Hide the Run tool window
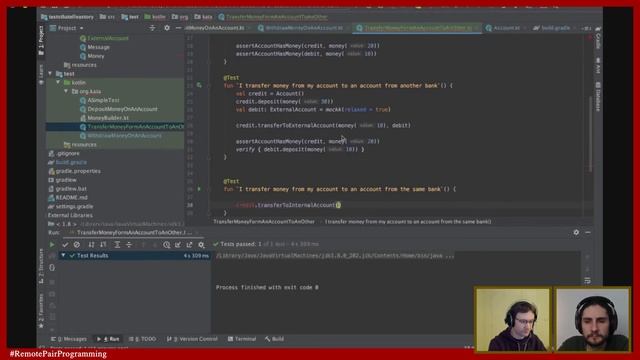 tap(588, 232)
